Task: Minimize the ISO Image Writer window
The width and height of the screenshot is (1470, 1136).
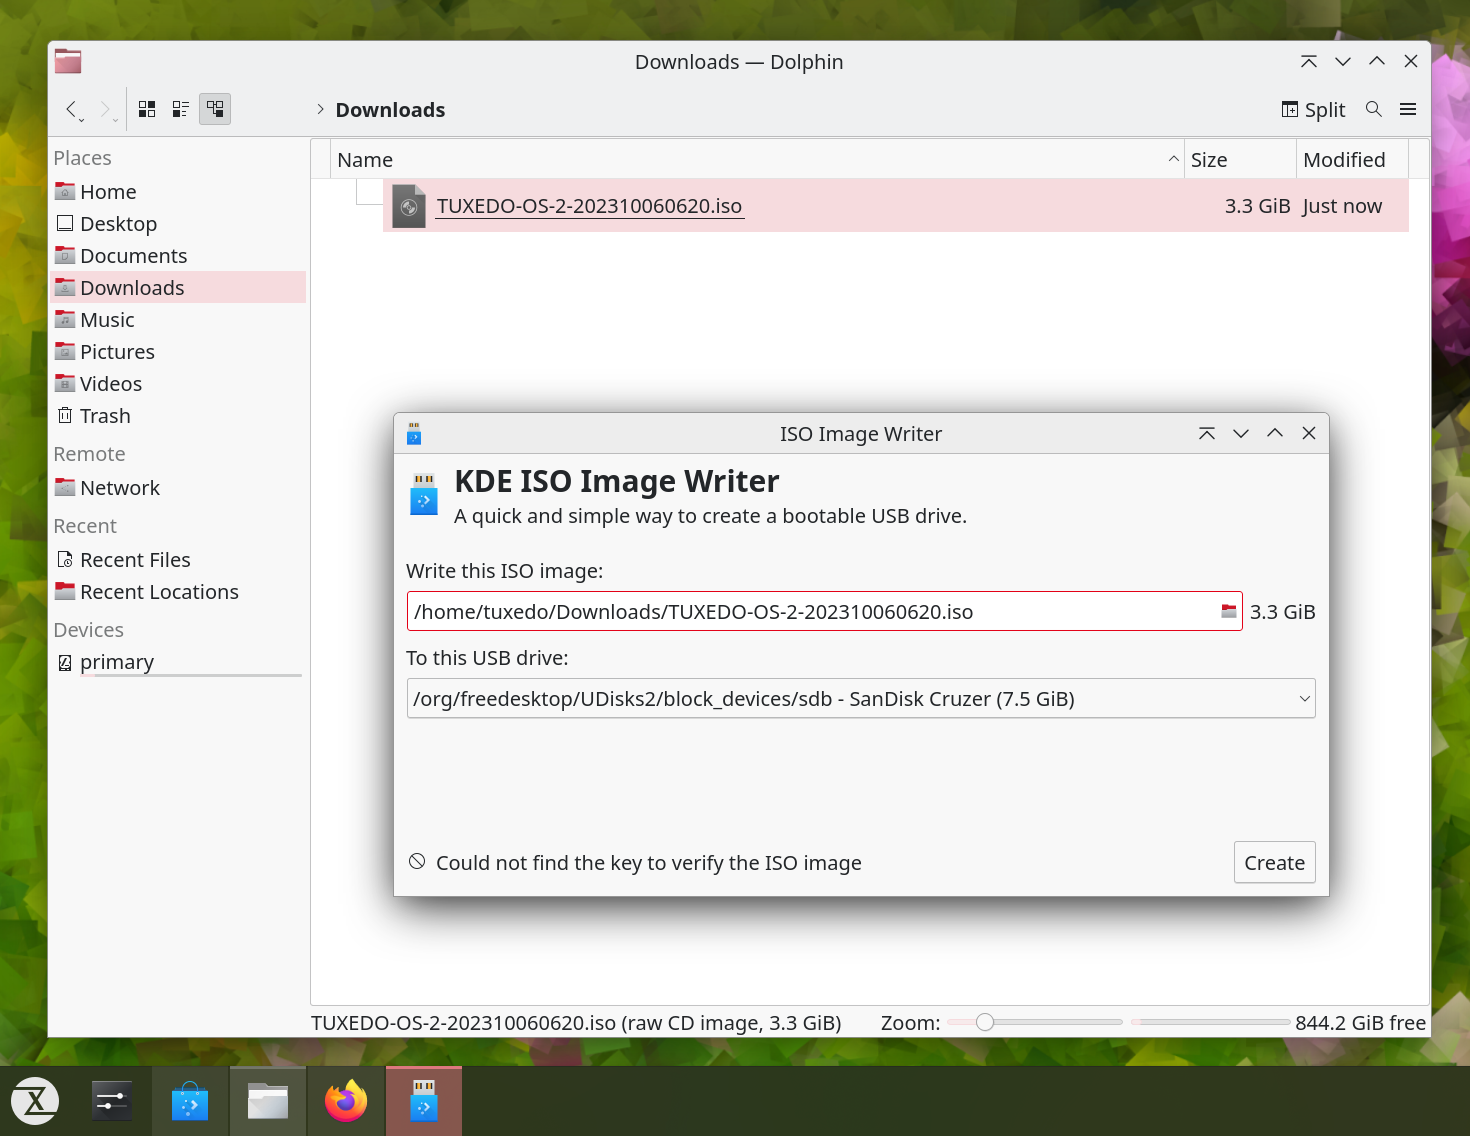Action: pos(1241,433)
